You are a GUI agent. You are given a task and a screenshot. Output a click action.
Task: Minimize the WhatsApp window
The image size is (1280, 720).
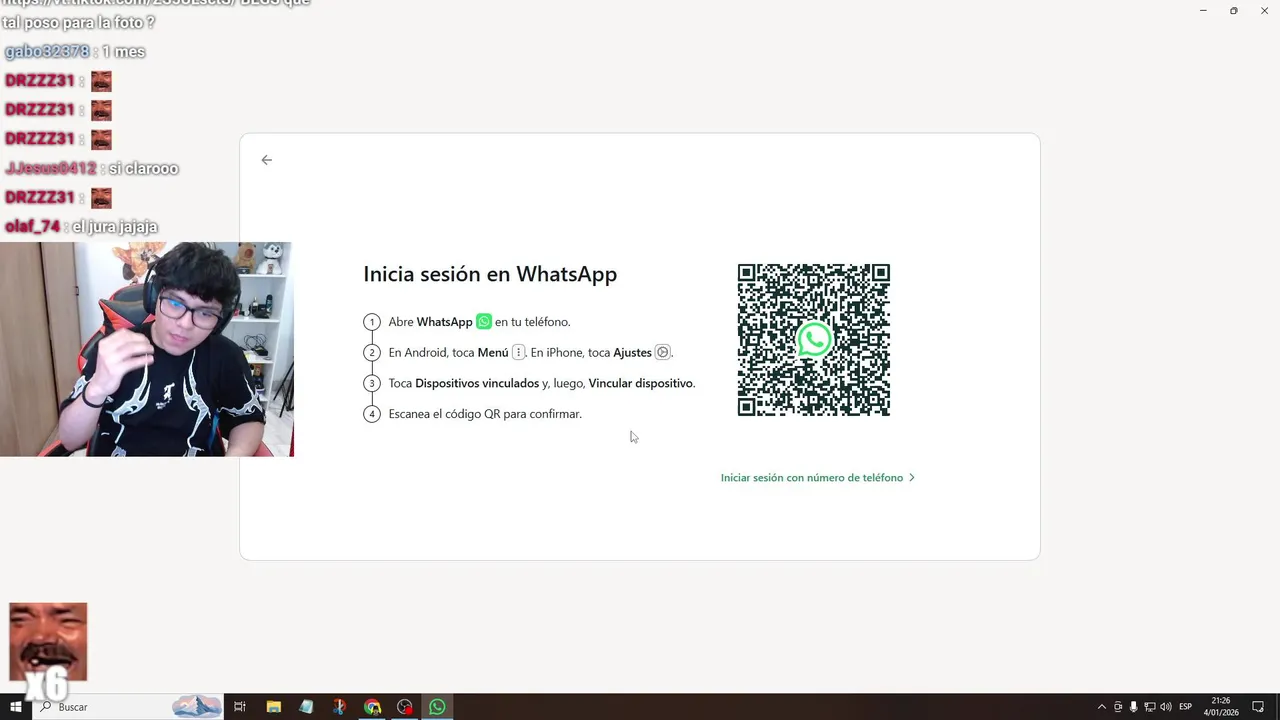(x=1202, y=11)
